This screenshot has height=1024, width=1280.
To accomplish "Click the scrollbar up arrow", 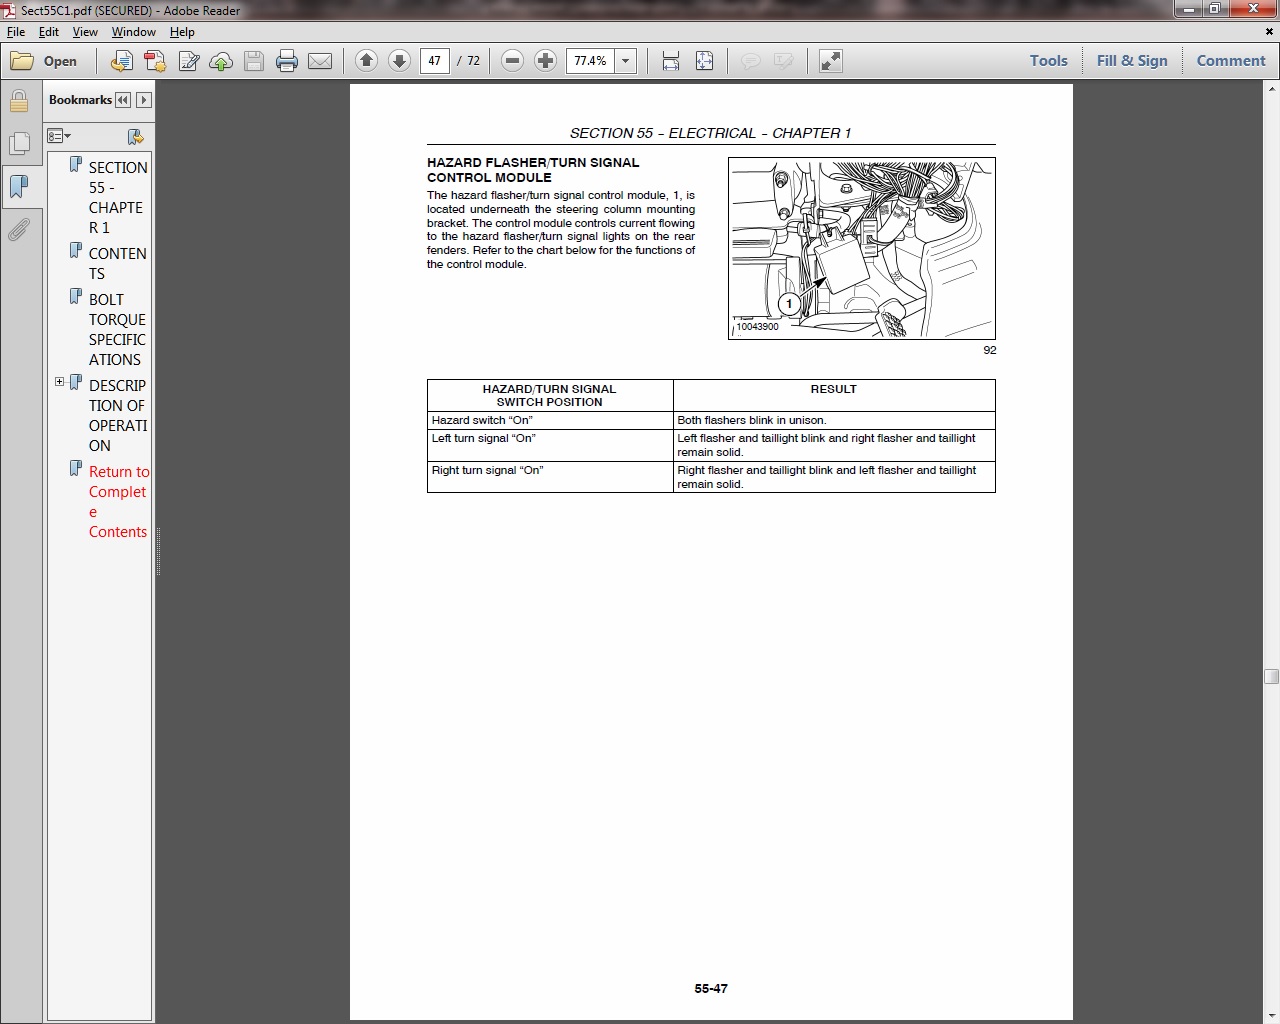I will (x=1271, y=90).
